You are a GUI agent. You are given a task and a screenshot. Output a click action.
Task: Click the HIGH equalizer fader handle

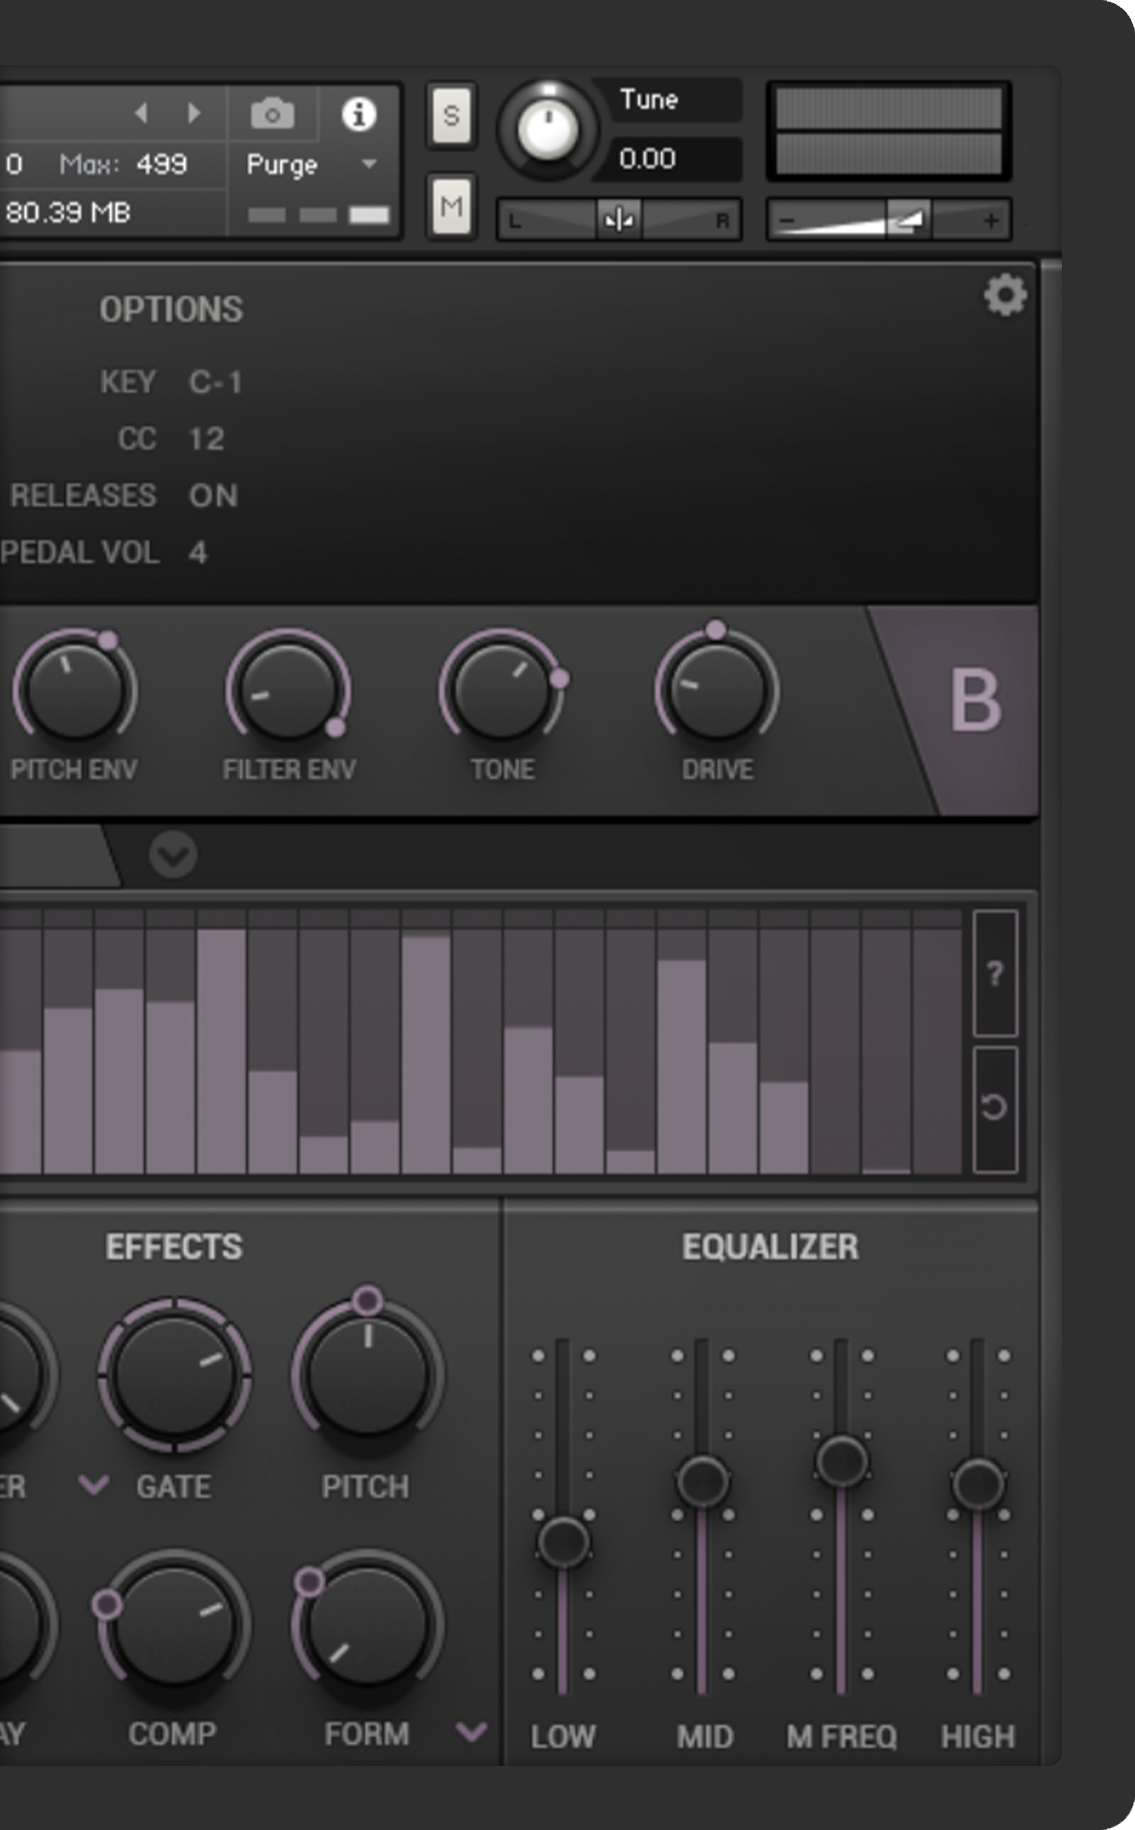978,1483
